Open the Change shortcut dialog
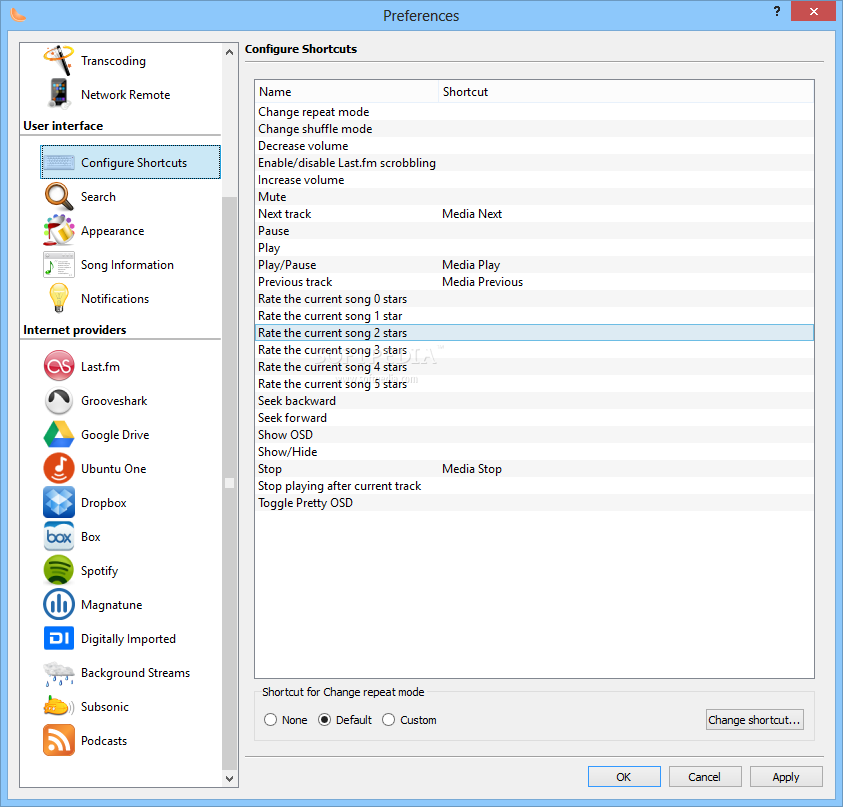 pos(755,720)
